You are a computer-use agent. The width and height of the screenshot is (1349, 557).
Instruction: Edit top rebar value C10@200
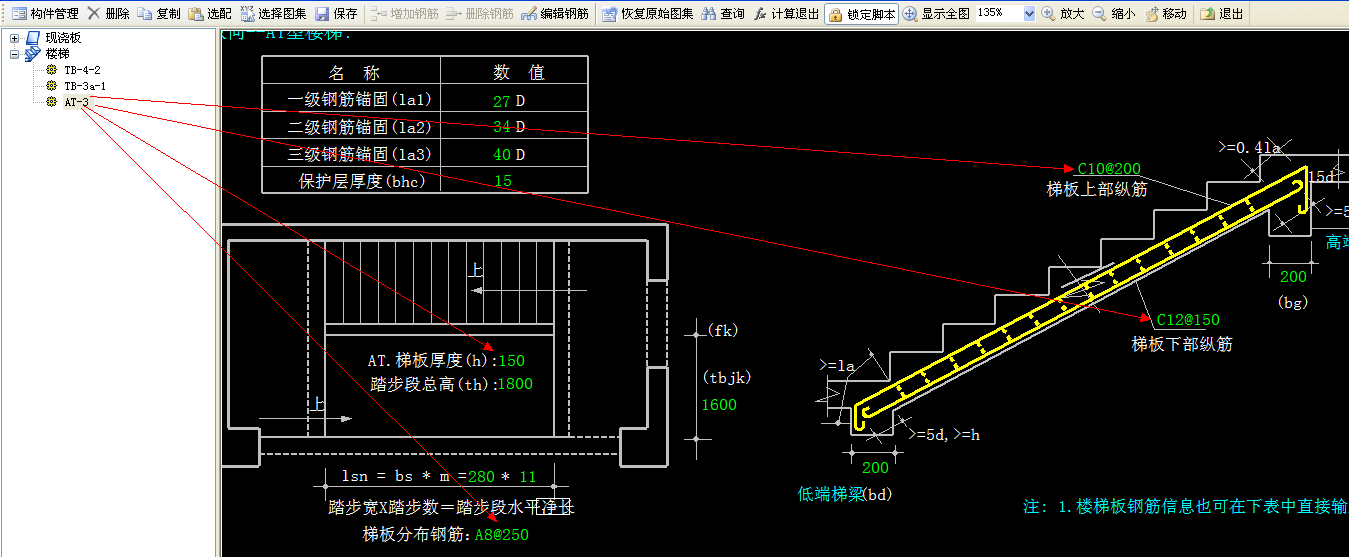click(1109, 169)
